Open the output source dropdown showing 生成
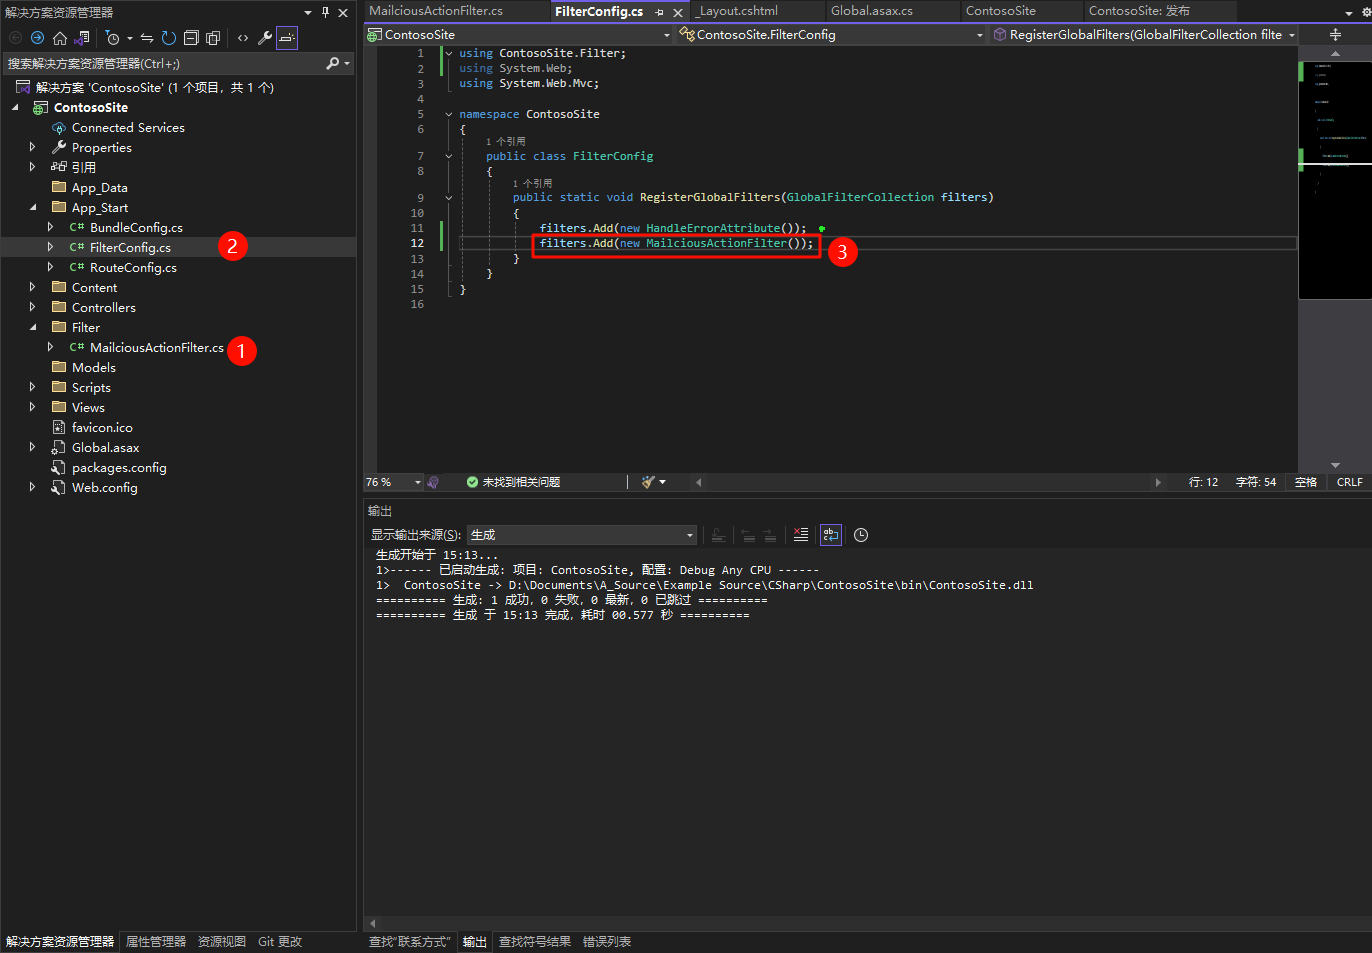Viewport: 1372px width, 953px height. point(581,535)
